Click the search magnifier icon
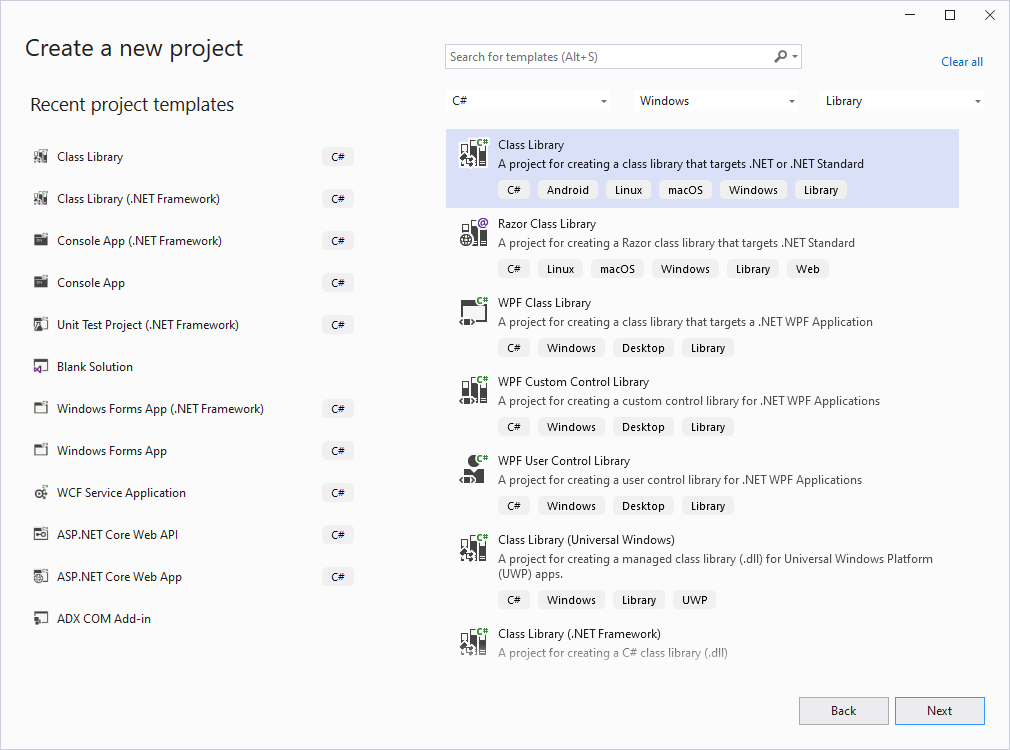Viewport: 1010px width, 750px height. click(780, 57)
